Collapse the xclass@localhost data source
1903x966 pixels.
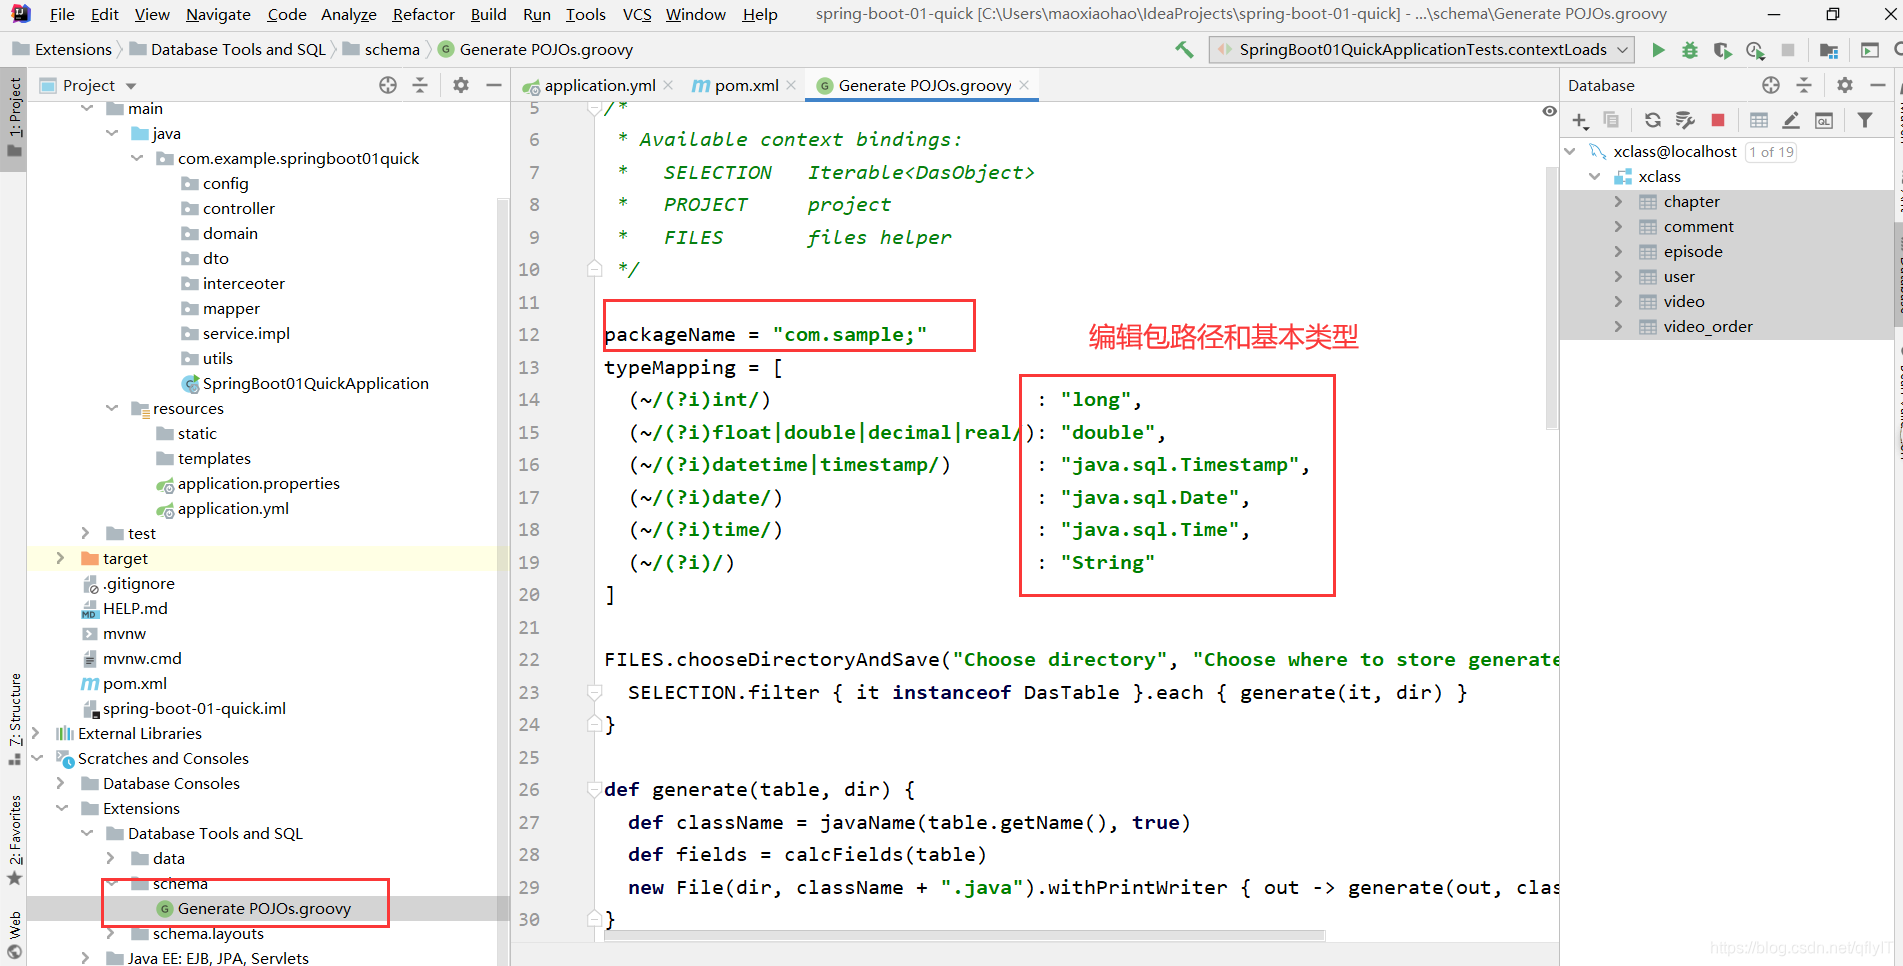(1570, 151)
